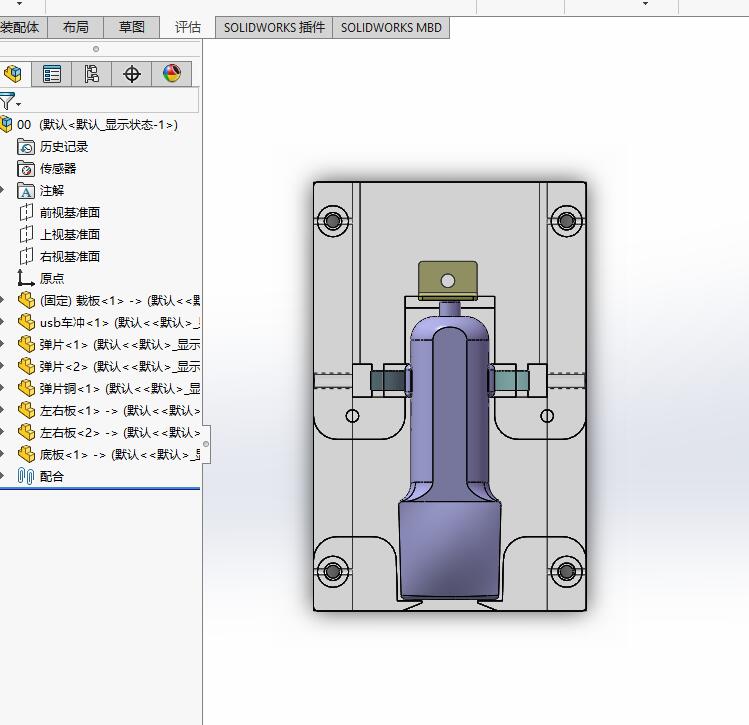Select the 注解 tree item
The image size is (749, 725).
52,191
